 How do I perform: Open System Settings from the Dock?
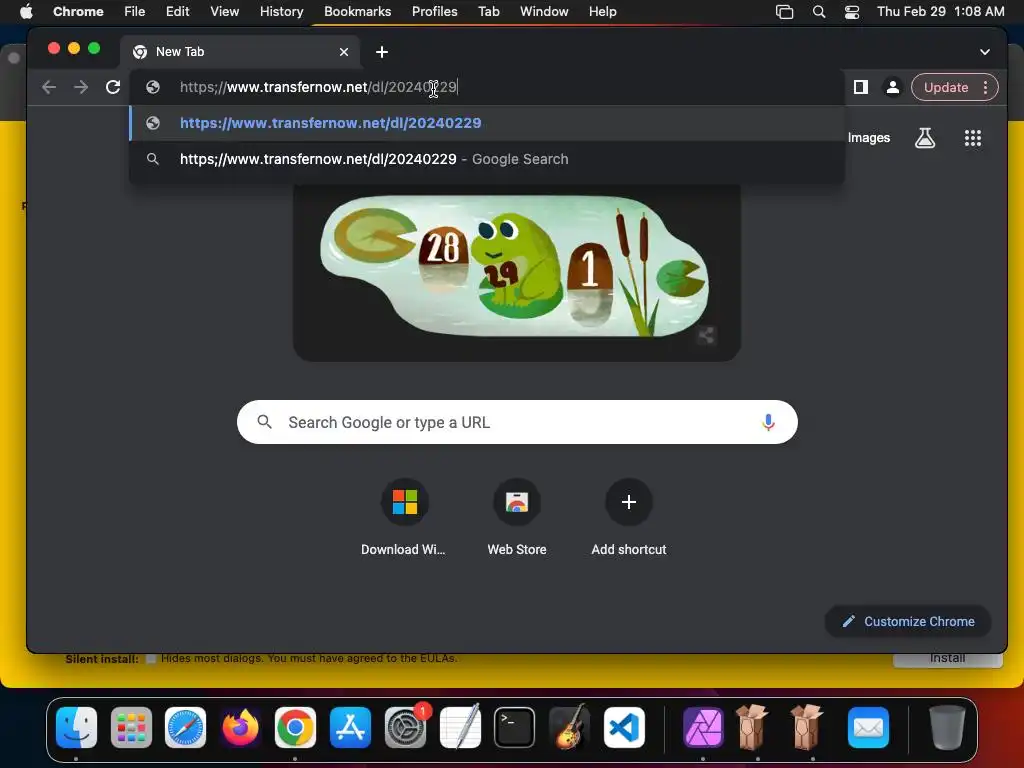405,727
